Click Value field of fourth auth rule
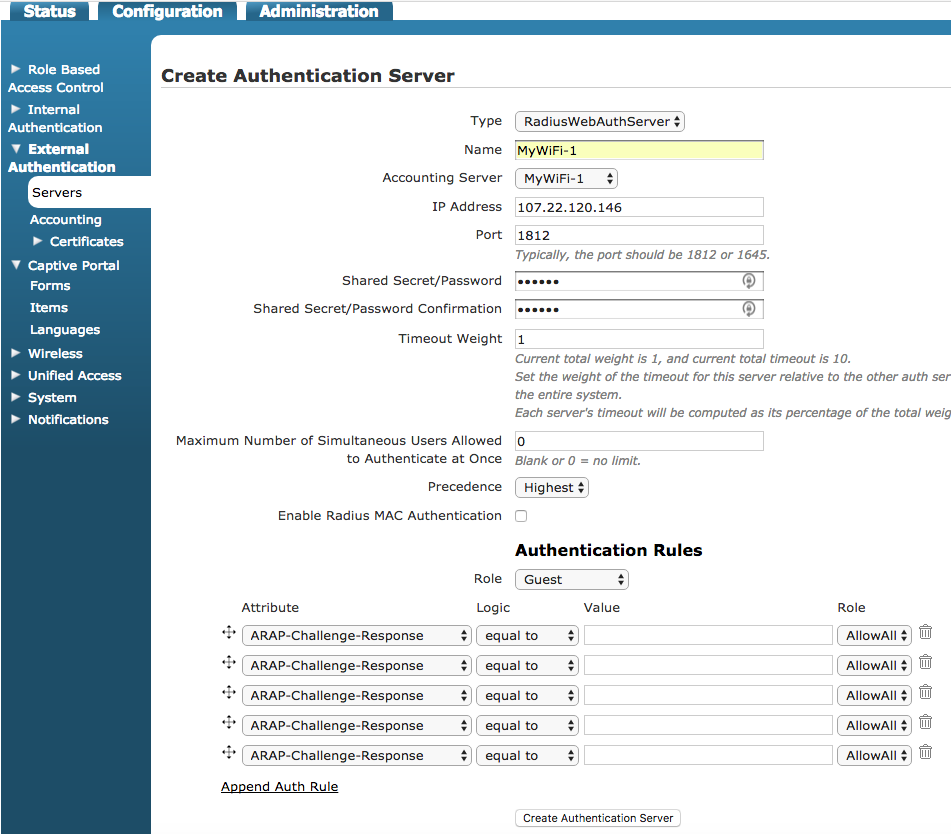Viewport: 951px width, 834px height. click(708, 726)
